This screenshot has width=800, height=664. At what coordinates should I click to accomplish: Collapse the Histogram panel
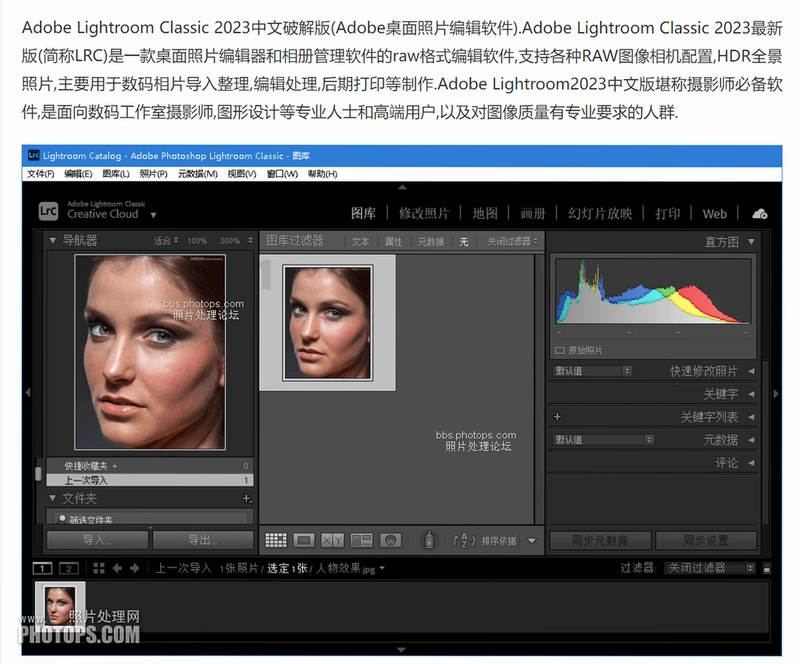[751, 241]
